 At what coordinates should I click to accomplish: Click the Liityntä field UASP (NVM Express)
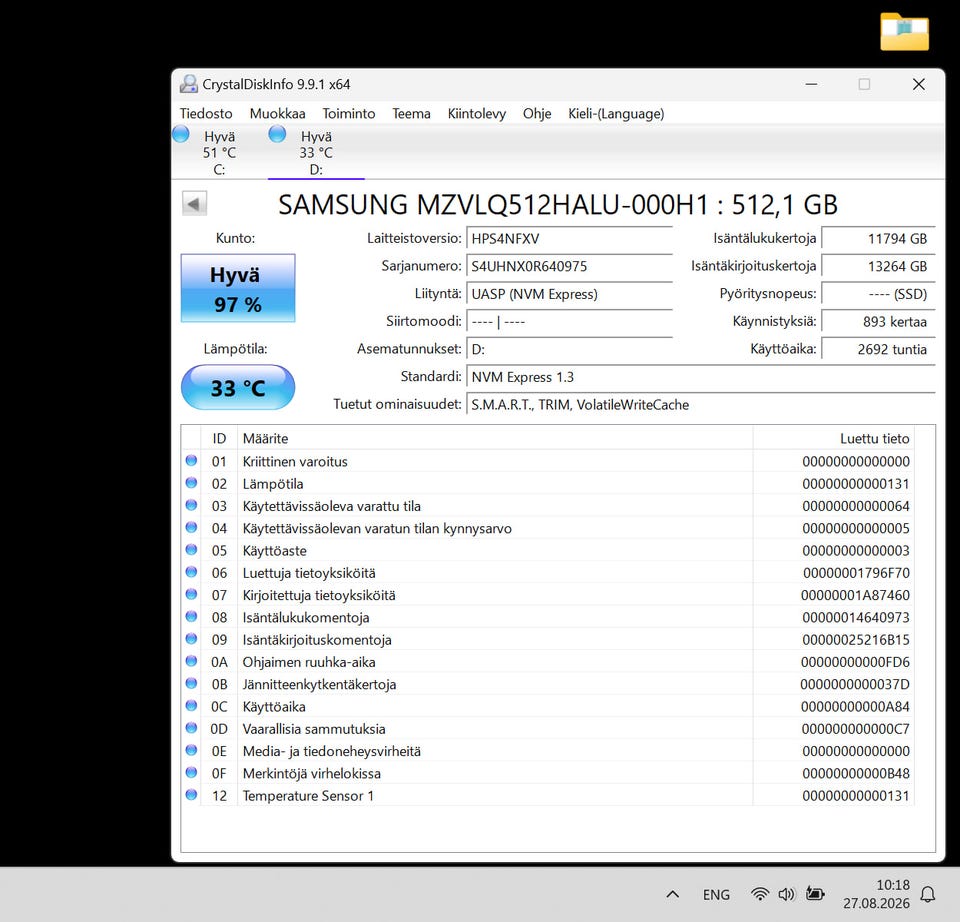point(569,294)
